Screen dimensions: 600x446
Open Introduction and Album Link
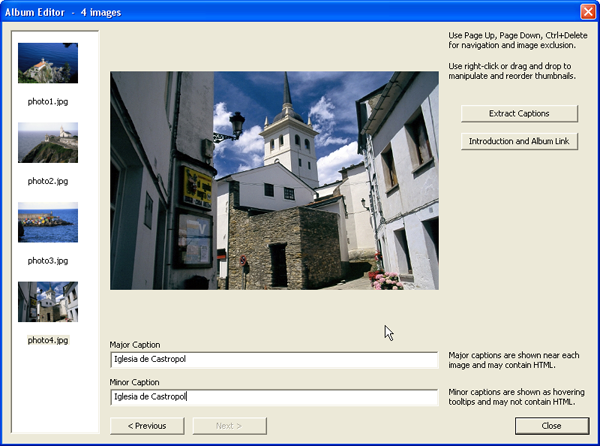click(519, 141)
